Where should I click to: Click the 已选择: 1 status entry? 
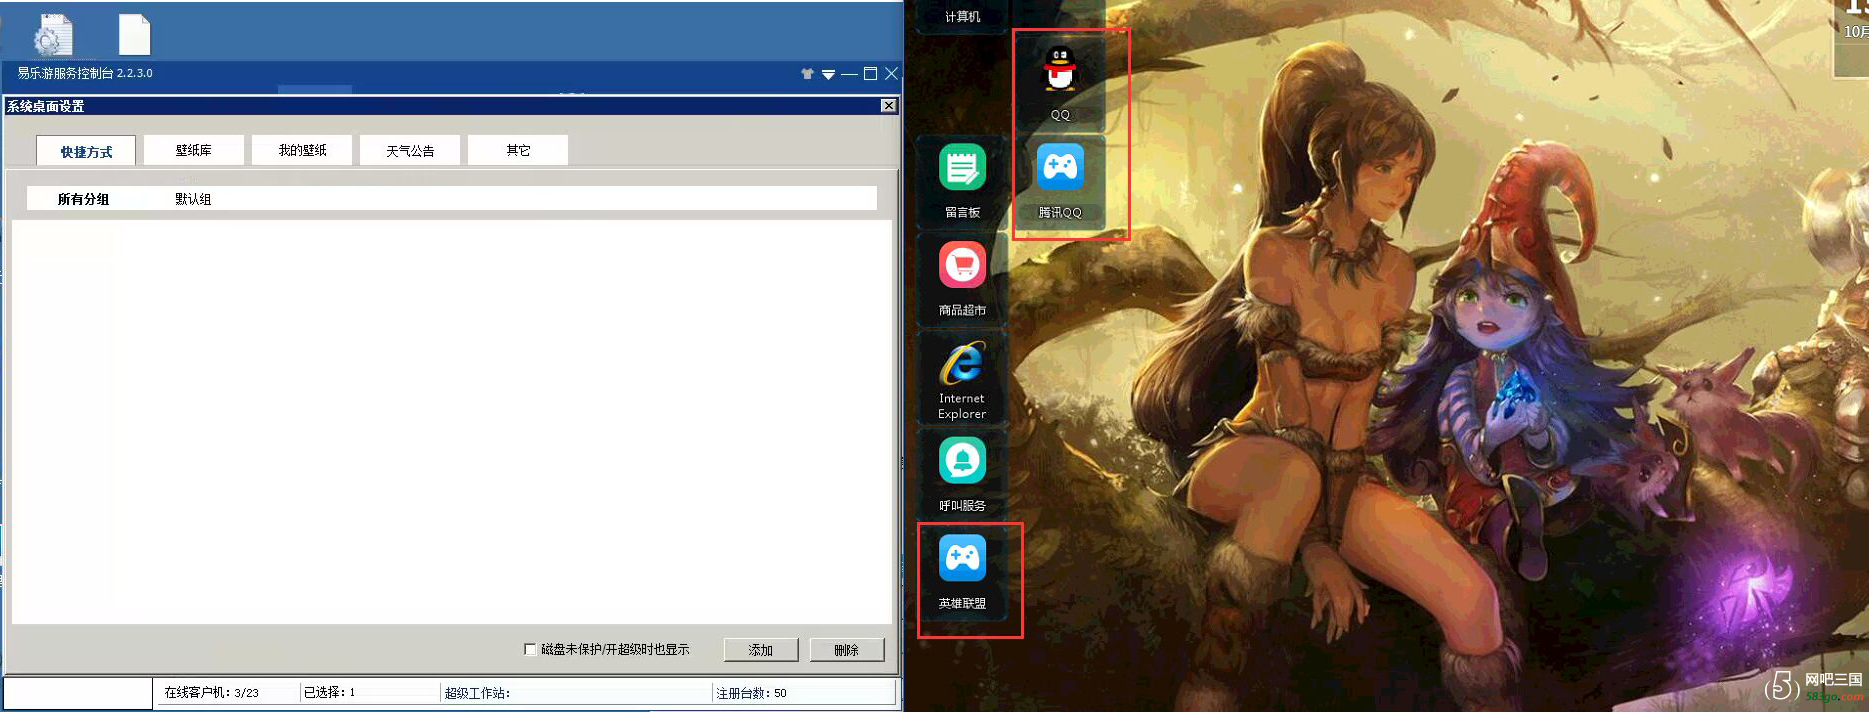click(x=330, y=692)
